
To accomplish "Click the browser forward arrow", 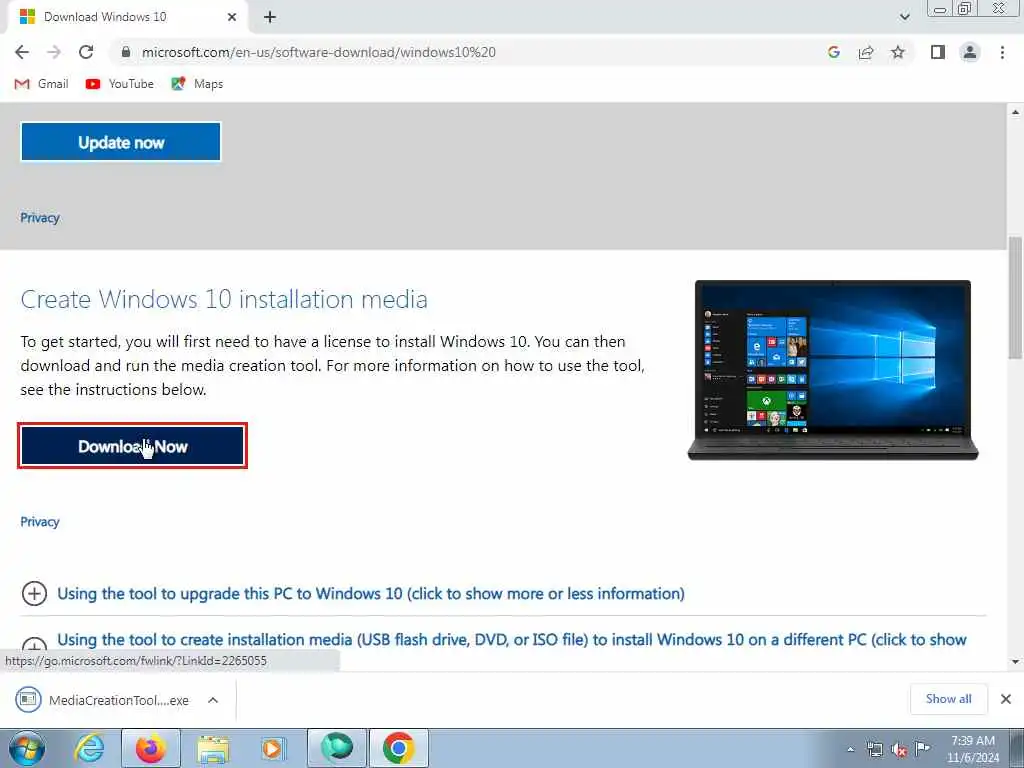I will [54, 52].
